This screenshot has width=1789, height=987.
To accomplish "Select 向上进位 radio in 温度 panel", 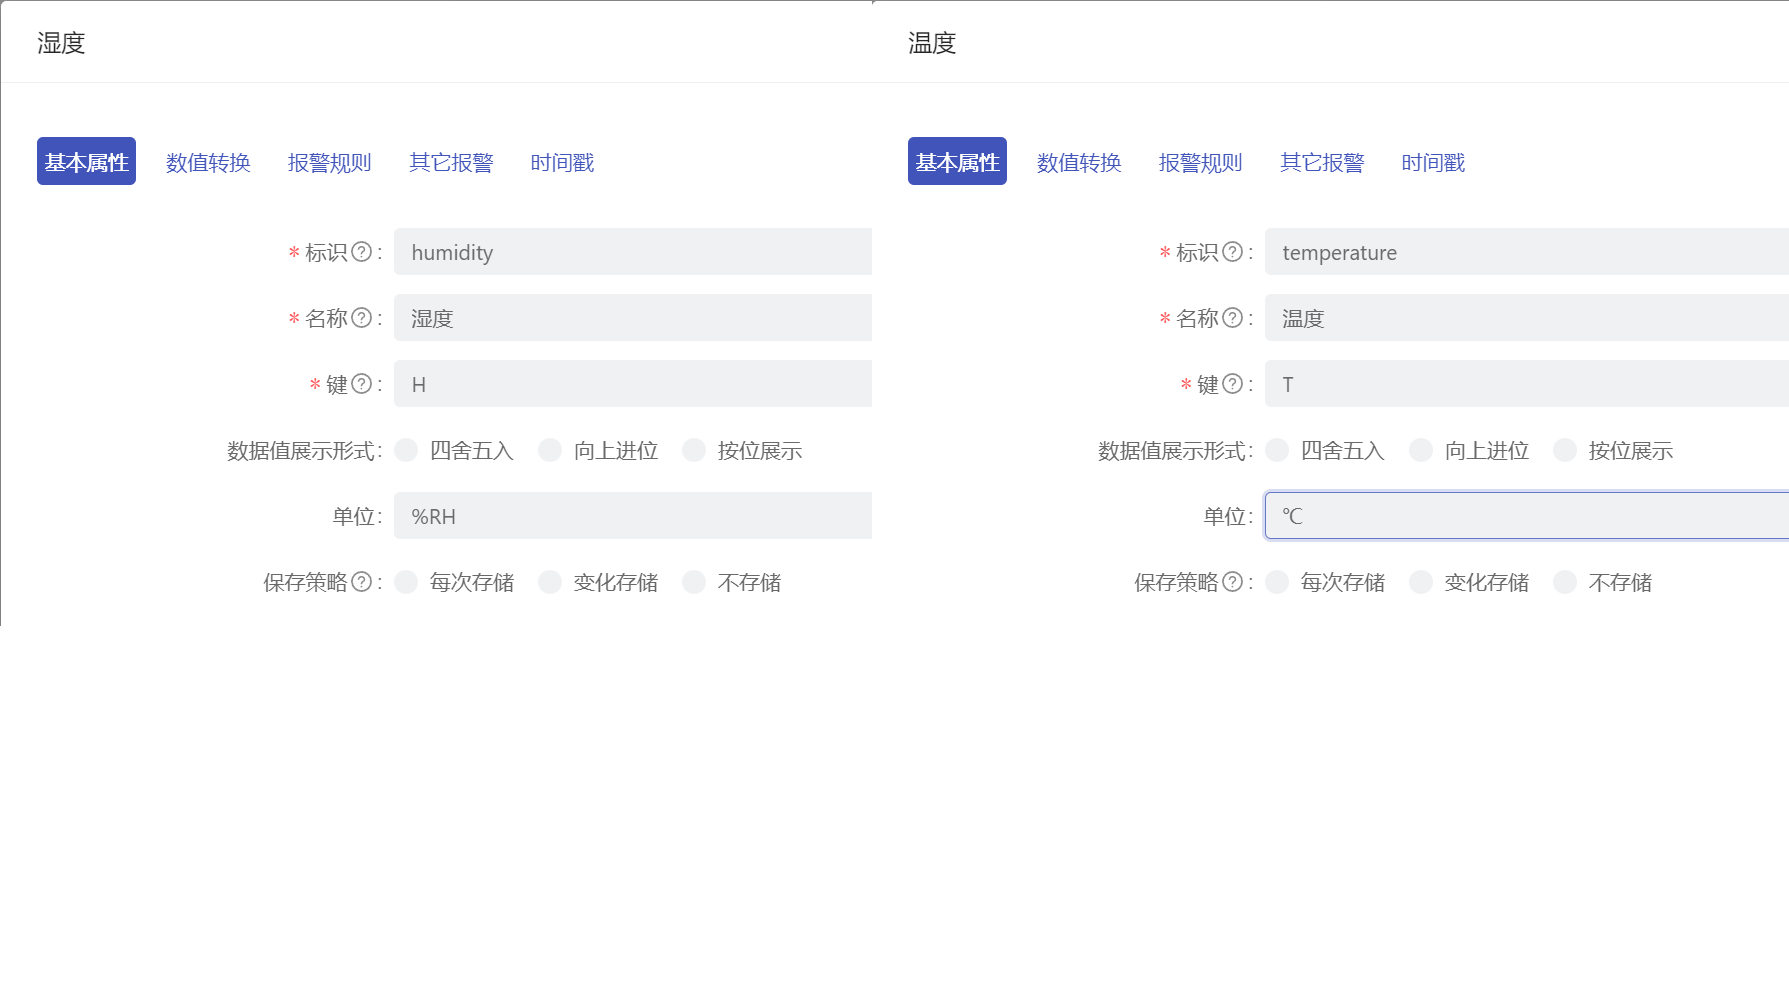I will [1421, 450].
